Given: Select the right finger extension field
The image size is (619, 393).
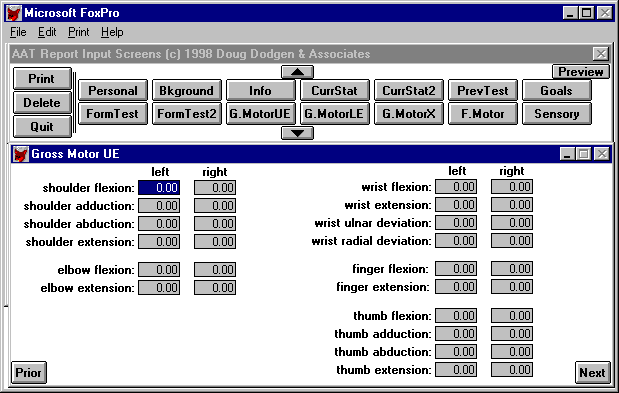Looking at the screenshot, I should (512, 287).
